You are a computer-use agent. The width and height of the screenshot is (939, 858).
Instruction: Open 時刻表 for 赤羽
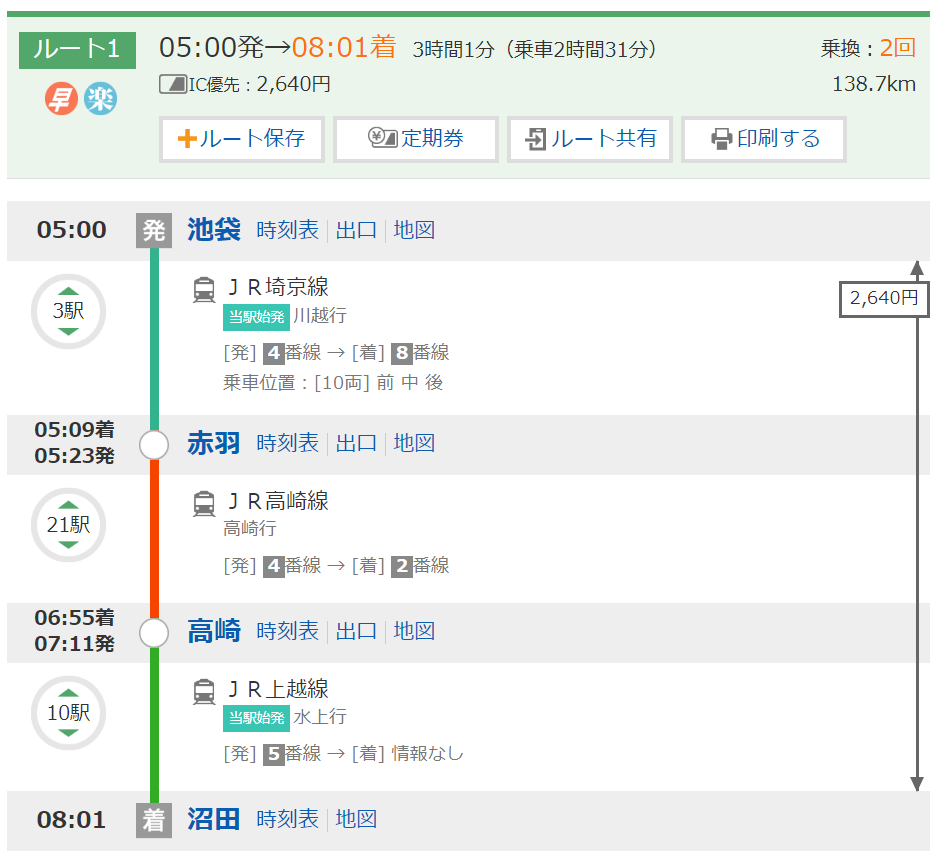(287, 444)
